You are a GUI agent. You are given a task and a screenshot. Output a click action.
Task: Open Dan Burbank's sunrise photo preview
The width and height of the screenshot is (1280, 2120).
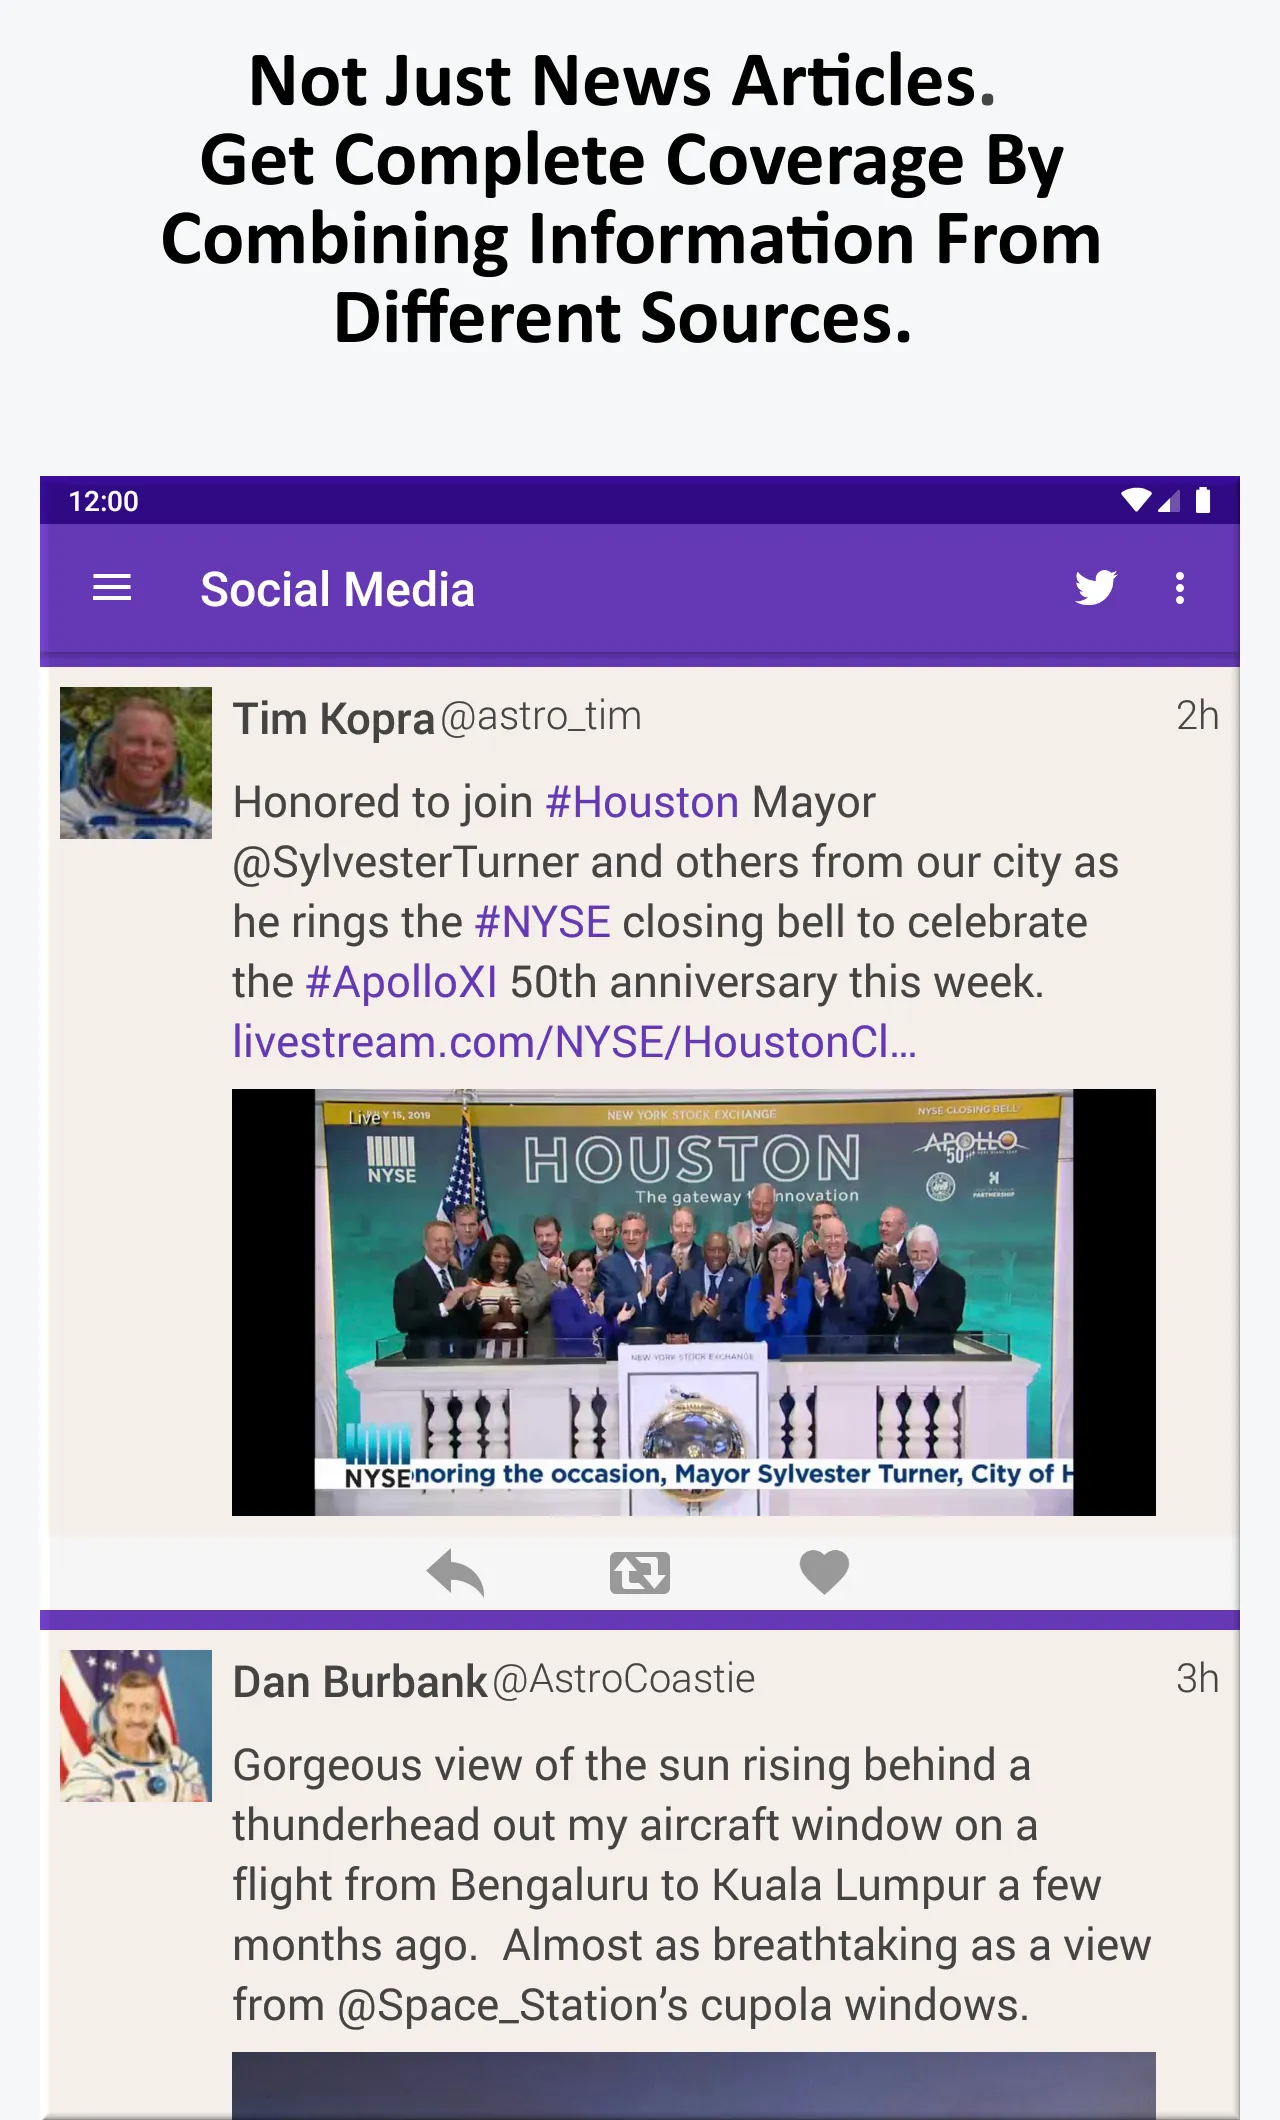[x=694, y=2086]
